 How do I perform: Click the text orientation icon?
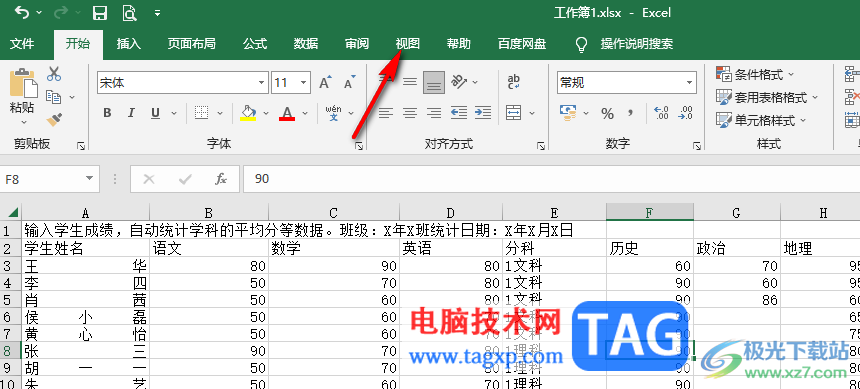459,82
